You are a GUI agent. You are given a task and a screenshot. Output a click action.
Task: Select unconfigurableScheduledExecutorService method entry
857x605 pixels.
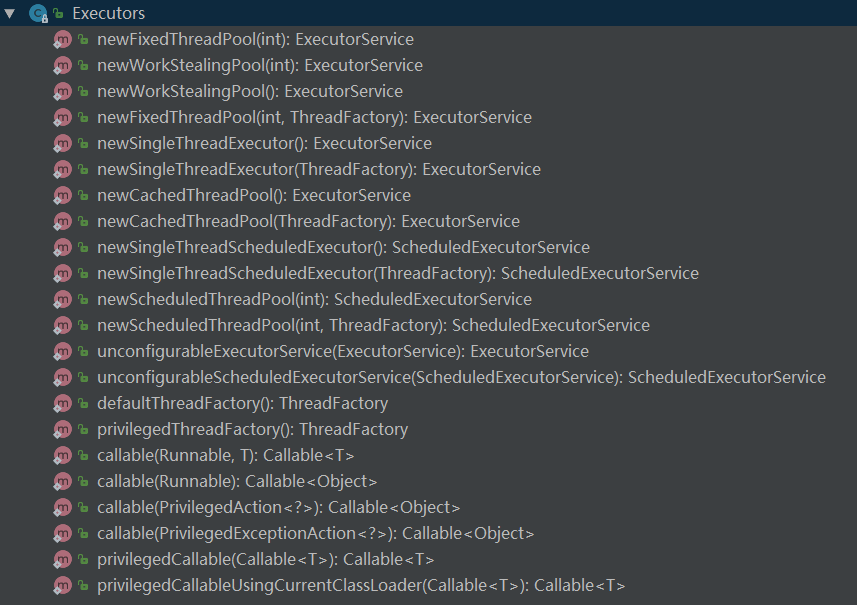click(x=461, y=377)
